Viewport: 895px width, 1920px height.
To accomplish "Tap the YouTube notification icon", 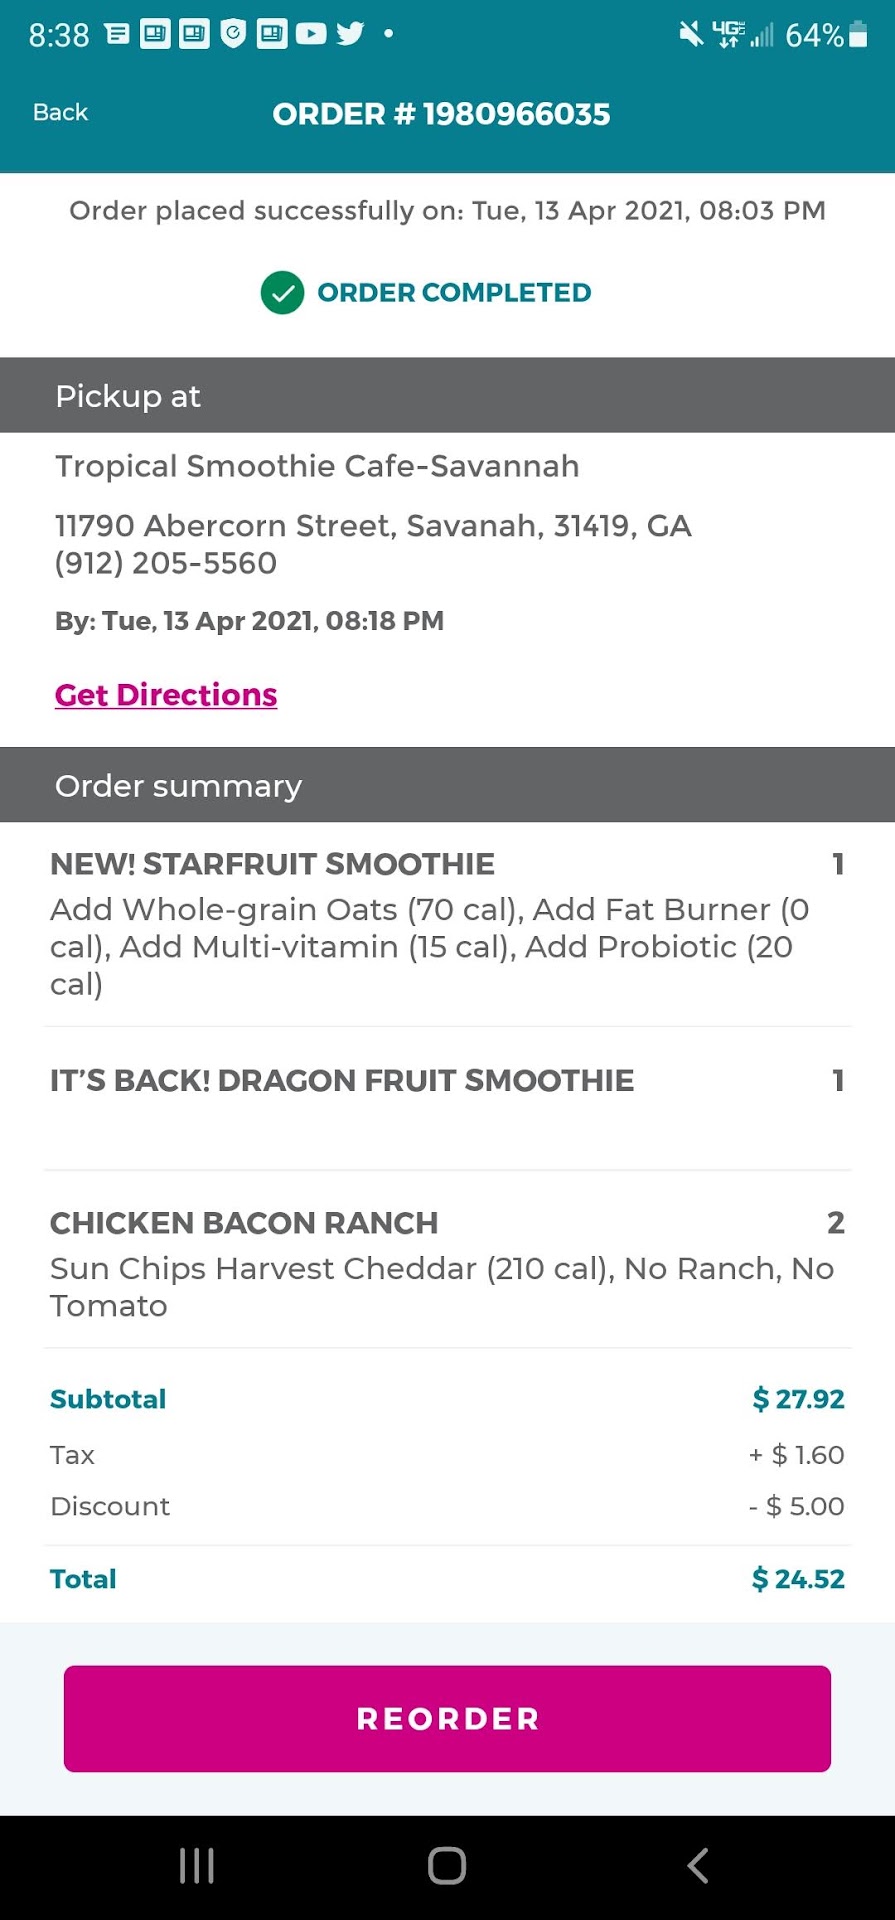I will pyautogui.click(x=311, y=34).
